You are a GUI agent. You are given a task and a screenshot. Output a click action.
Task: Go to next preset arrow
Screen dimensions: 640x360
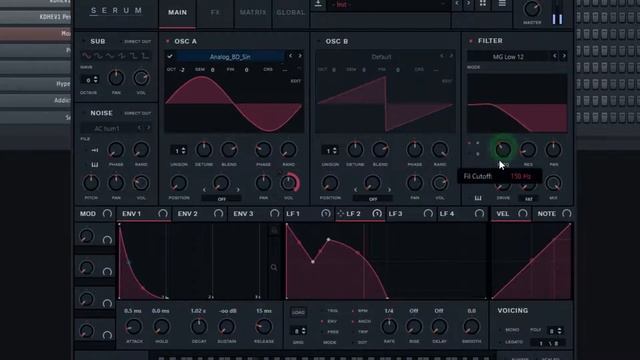468,3
